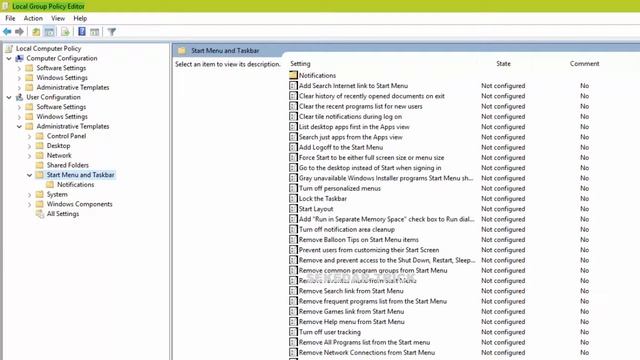Expand the Desktop tree node
640x360 pixels.
29,146
